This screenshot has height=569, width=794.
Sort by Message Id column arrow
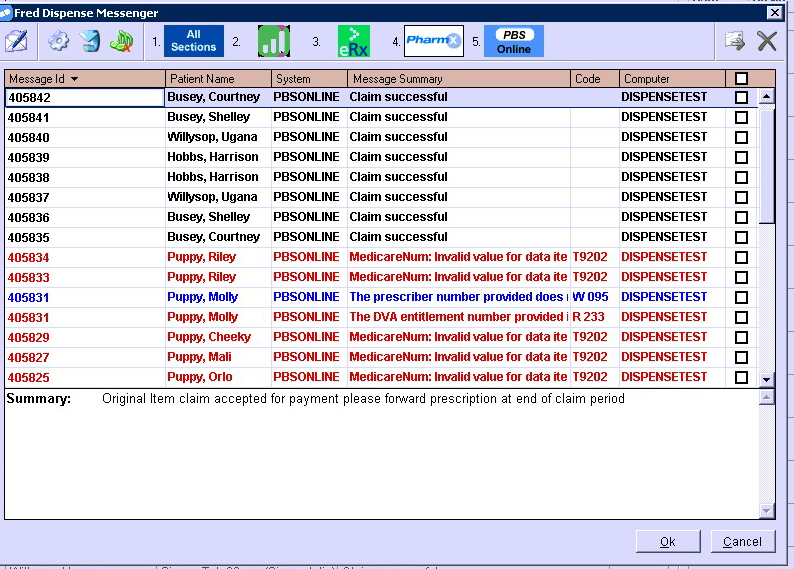coord(74,78)
